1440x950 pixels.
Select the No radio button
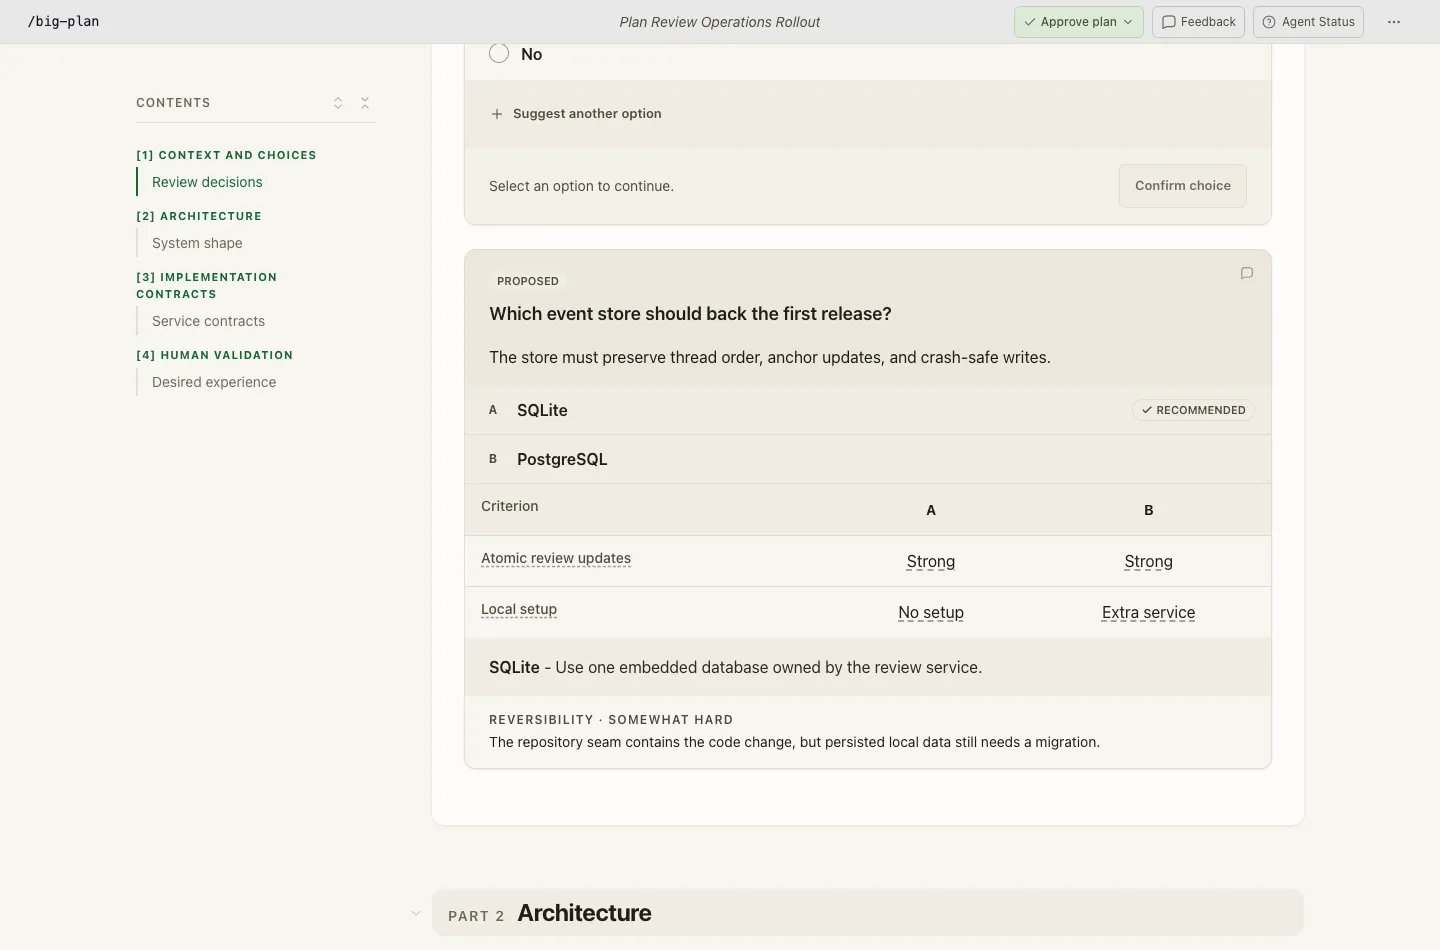[x=499, y=54]
